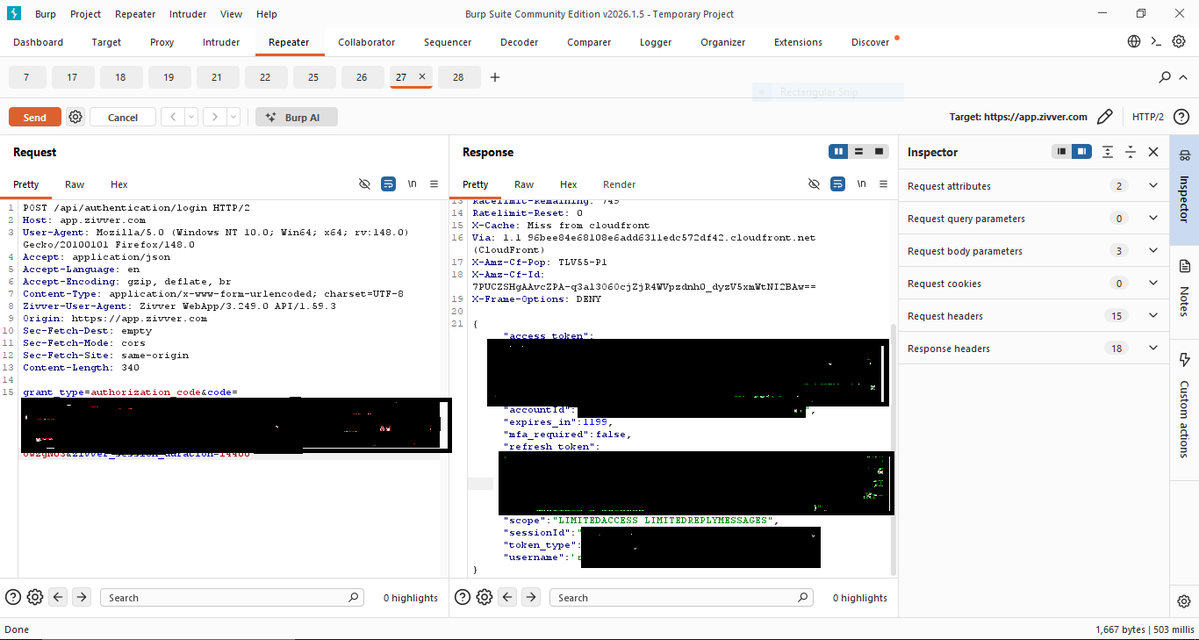This screenshot has height=640, width=1199.
Task: Switch Inspector to left-docked layout icon
Action: pyautogui.click(x=1061, y=152)
